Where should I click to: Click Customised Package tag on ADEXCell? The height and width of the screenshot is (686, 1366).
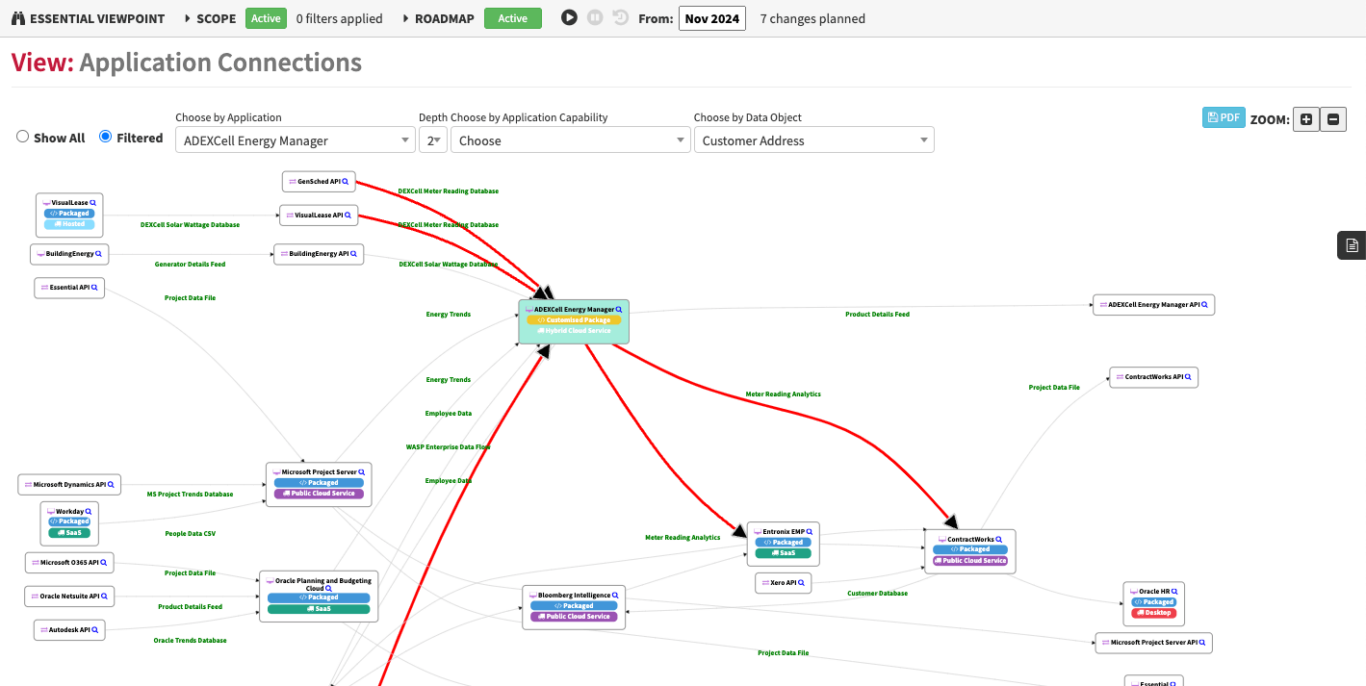pos(574,320)
